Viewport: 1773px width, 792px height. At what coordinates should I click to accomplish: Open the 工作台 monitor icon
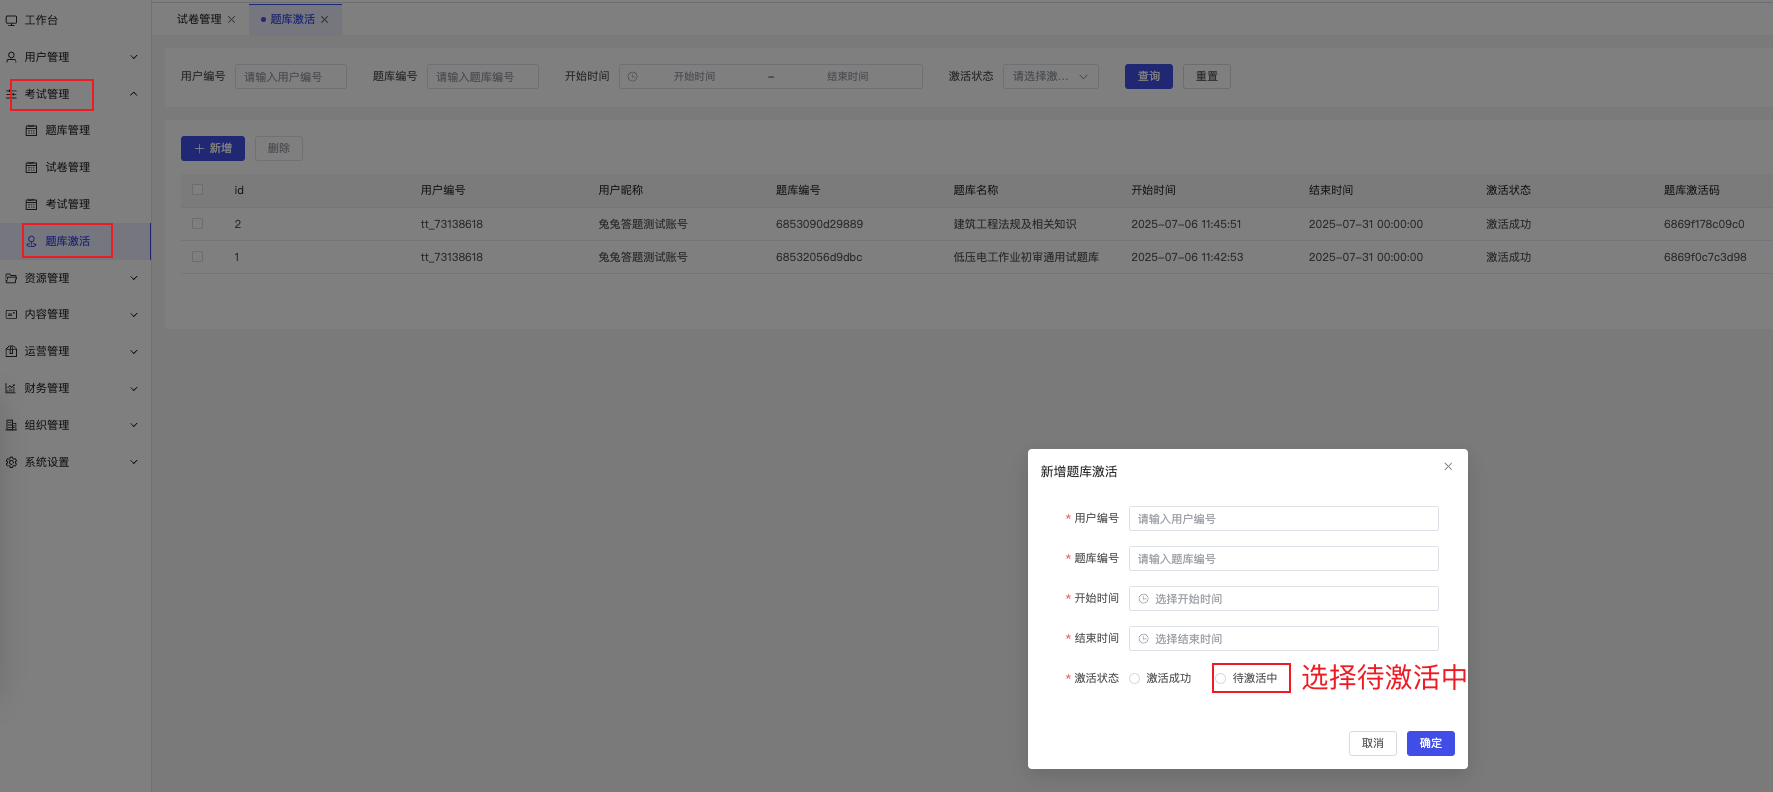(x=11, y=20)
